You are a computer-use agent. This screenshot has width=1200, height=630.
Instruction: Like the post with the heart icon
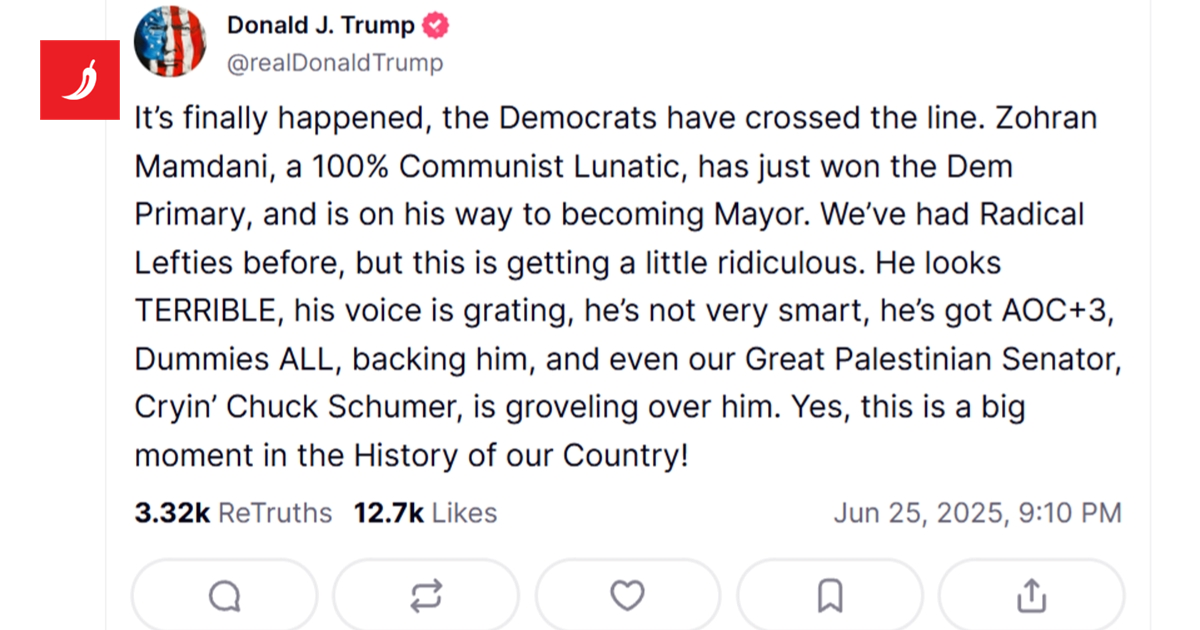pyautogui.click(x=627, y=597)
